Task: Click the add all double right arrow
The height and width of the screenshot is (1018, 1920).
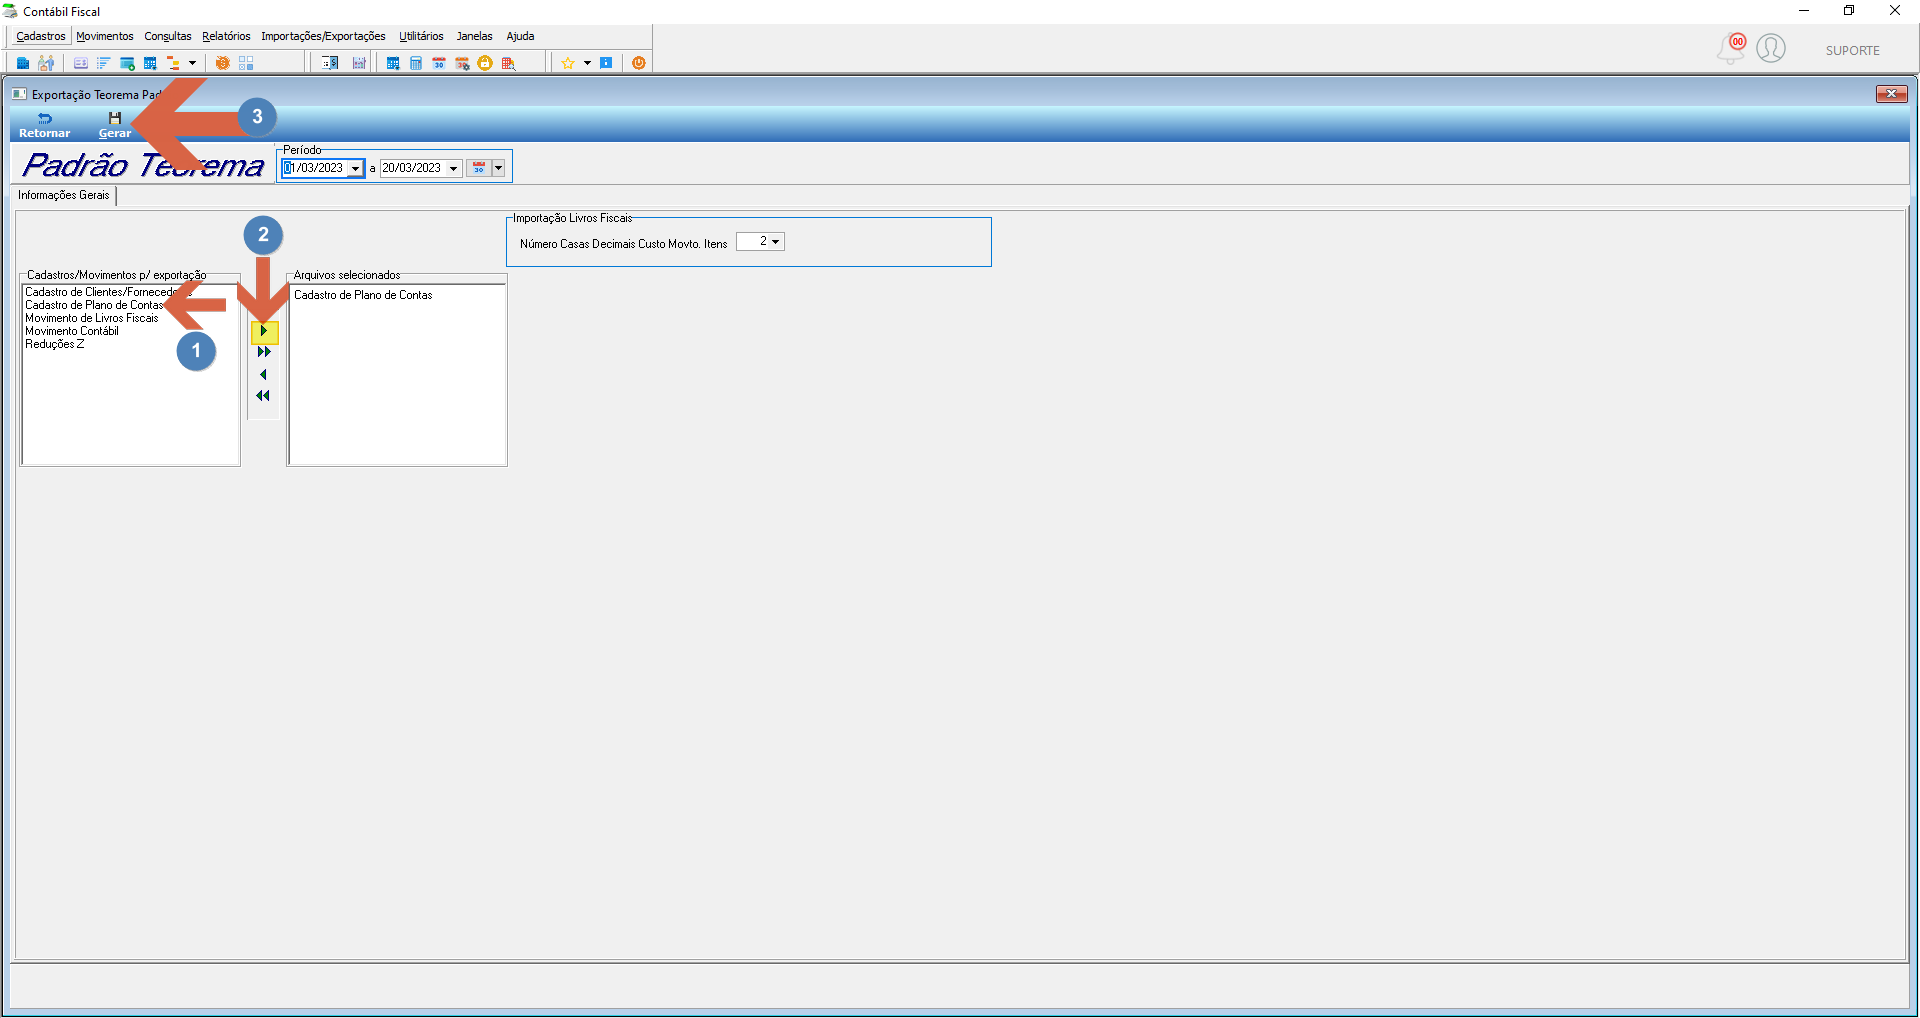Action: (x=264, y=352)
